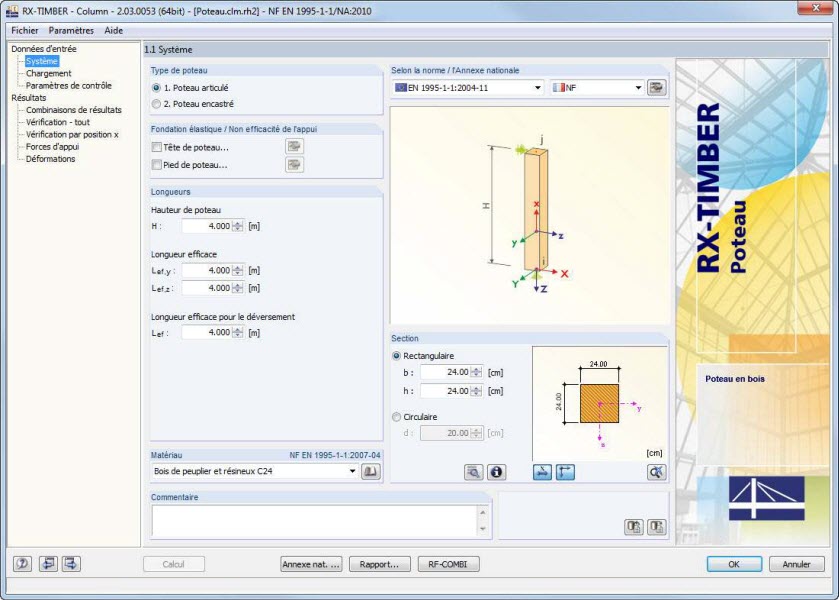
Task: Select Paramètres de contrôle tree item
Action: click(69, 86)
